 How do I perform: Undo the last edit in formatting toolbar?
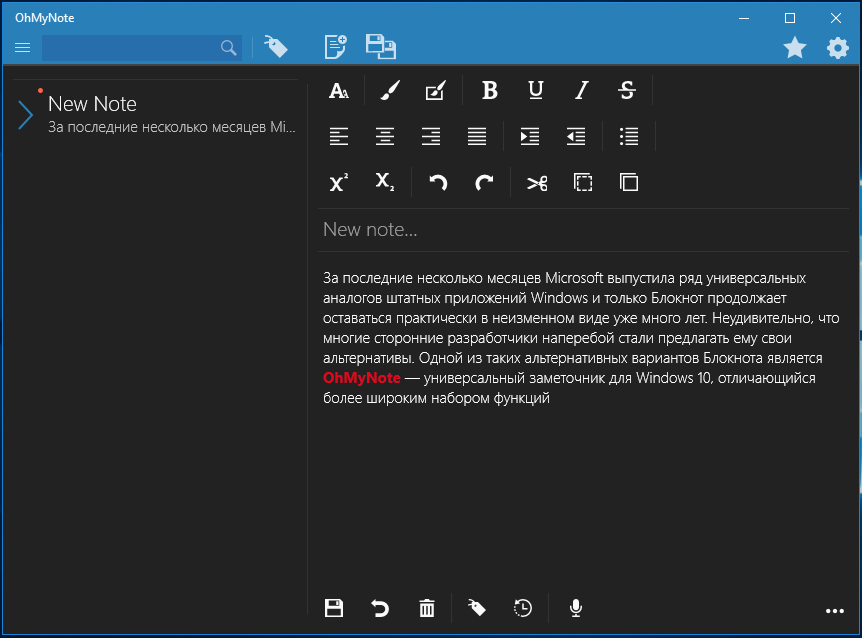click(x=438, y=182)
